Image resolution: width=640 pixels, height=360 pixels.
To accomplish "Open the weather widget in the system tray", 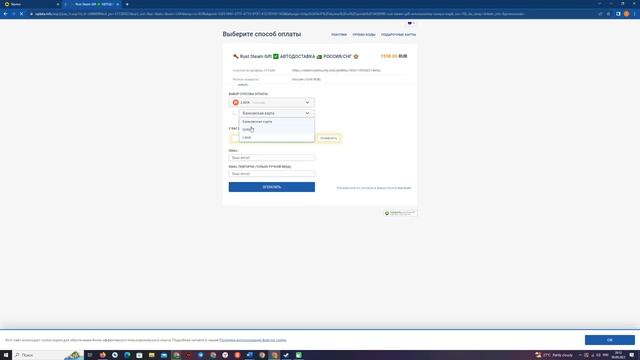I will [554, 355].
